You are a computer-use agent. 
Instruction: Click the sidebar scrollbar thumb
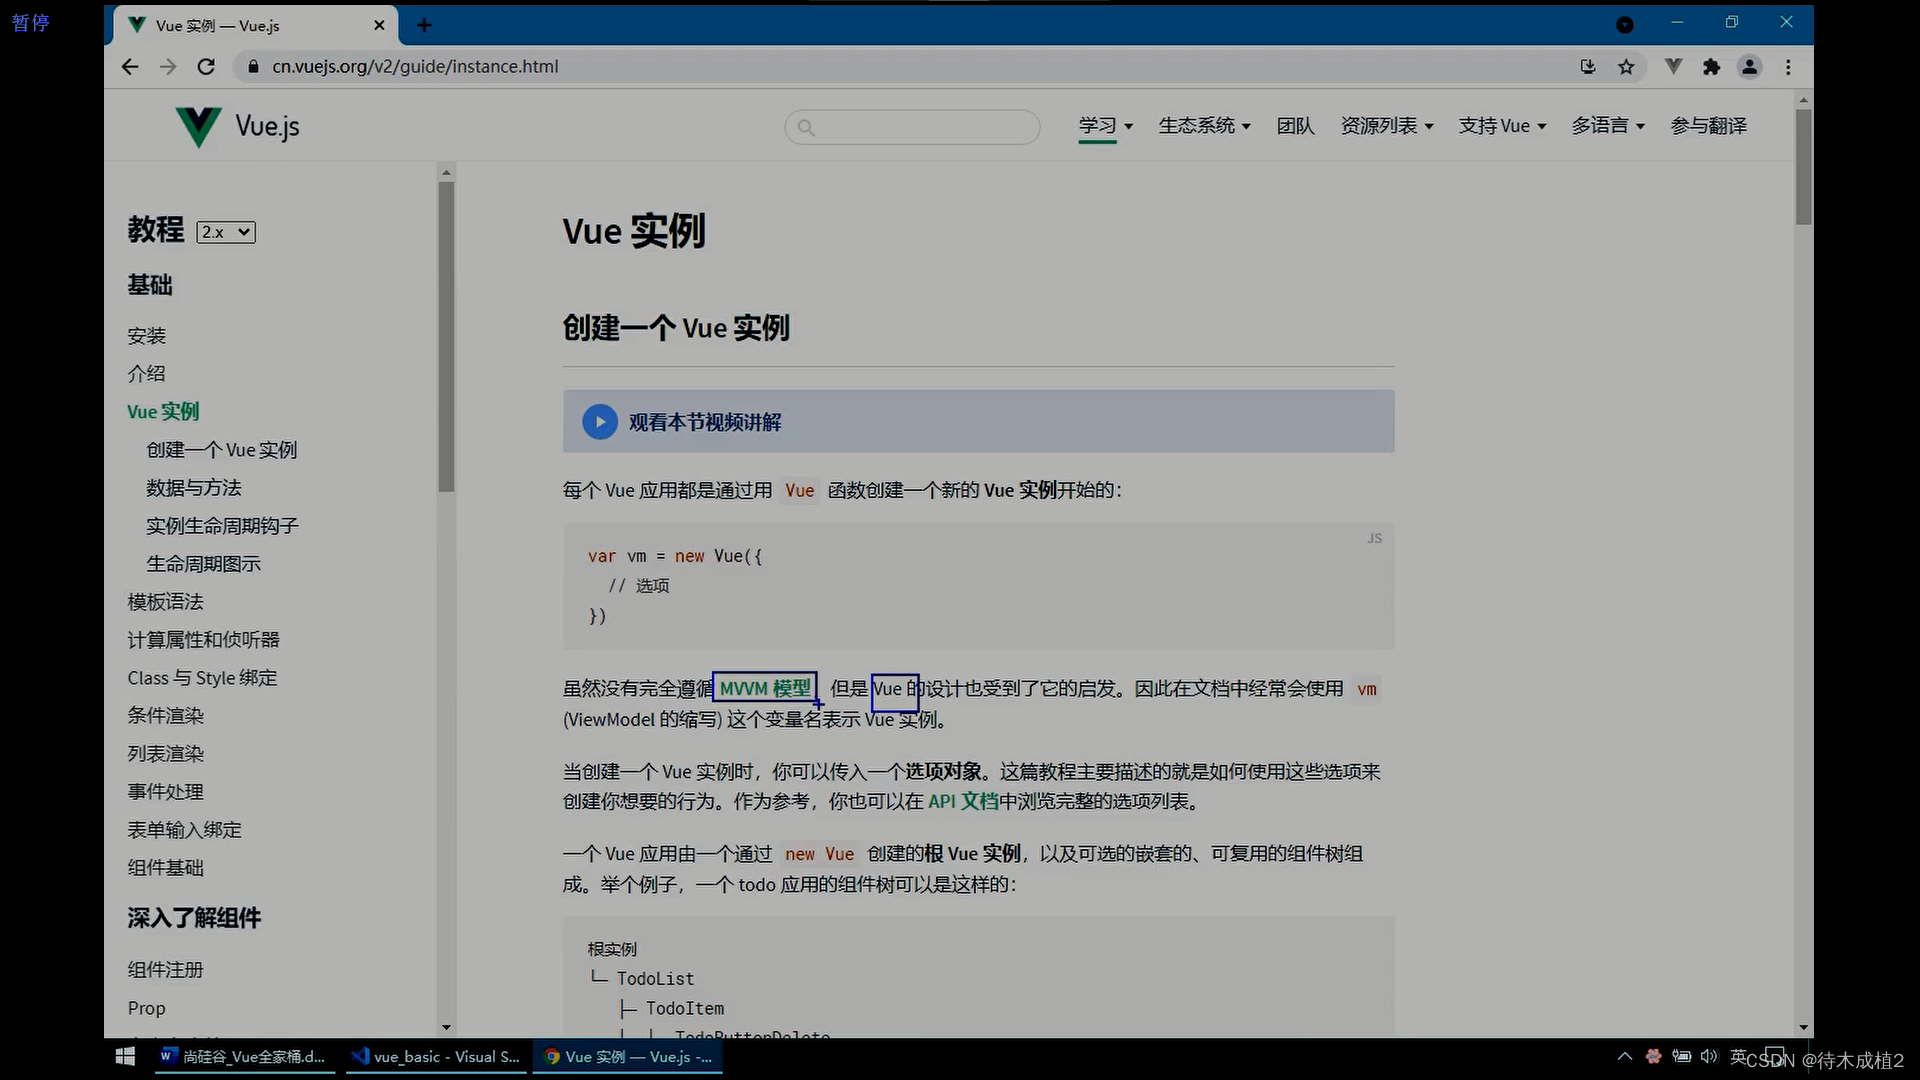click(x=446, y=337)
